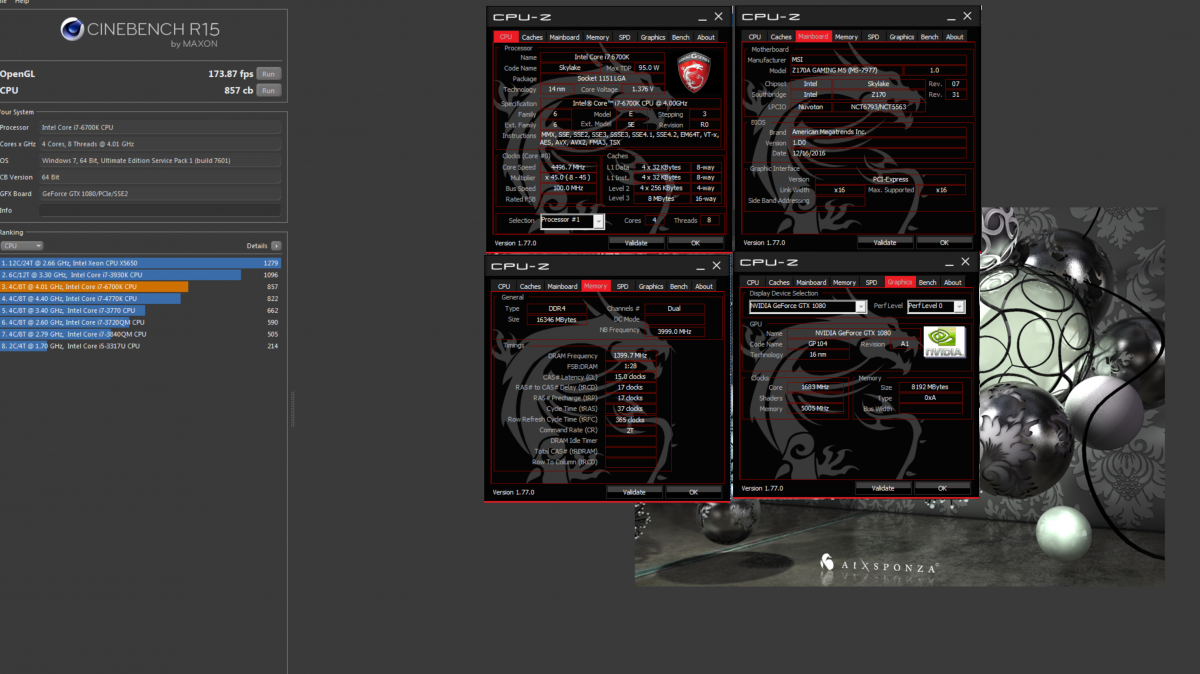Select the Intel Core i7-3720QM ranking row
Image resolution: width=1200 pixels, height=674 pixels.
pos(141,323)
